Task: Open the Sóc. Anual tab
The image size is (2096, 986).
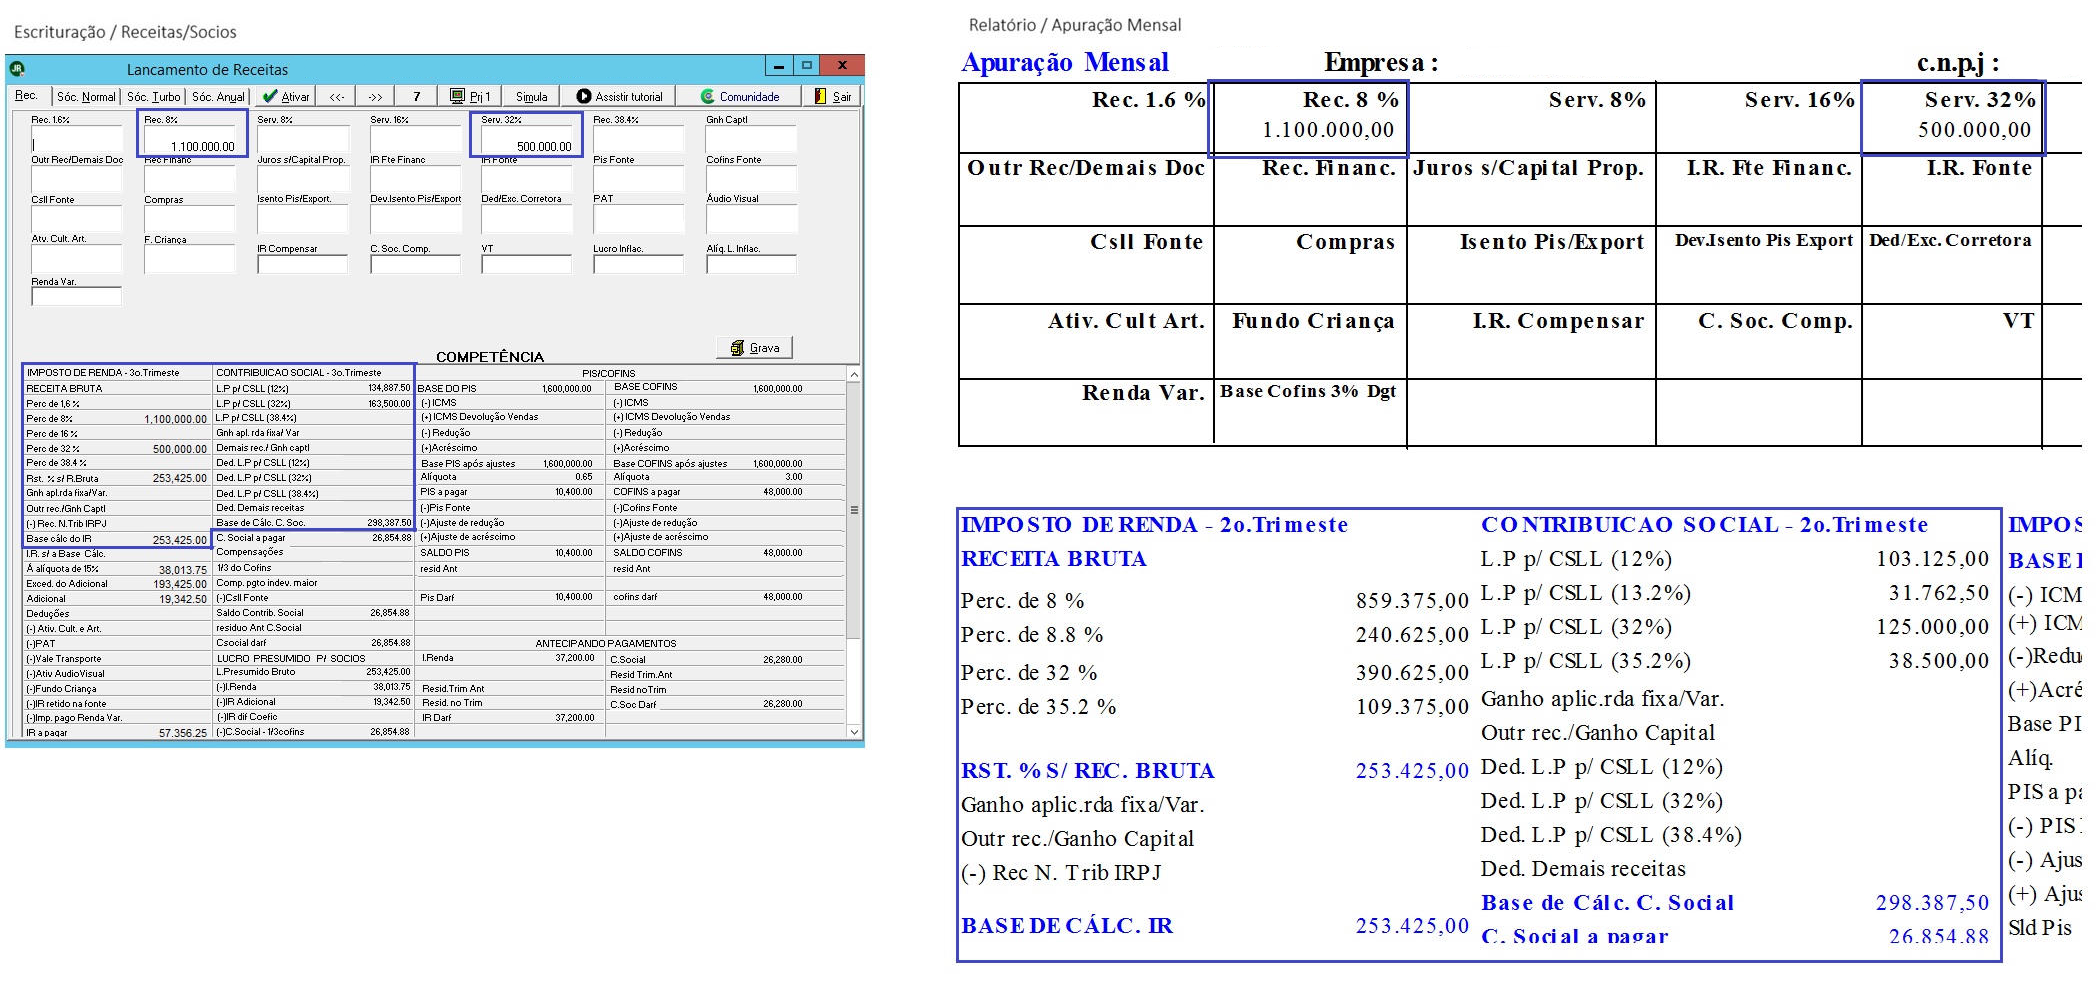Action: coord(218,96)
